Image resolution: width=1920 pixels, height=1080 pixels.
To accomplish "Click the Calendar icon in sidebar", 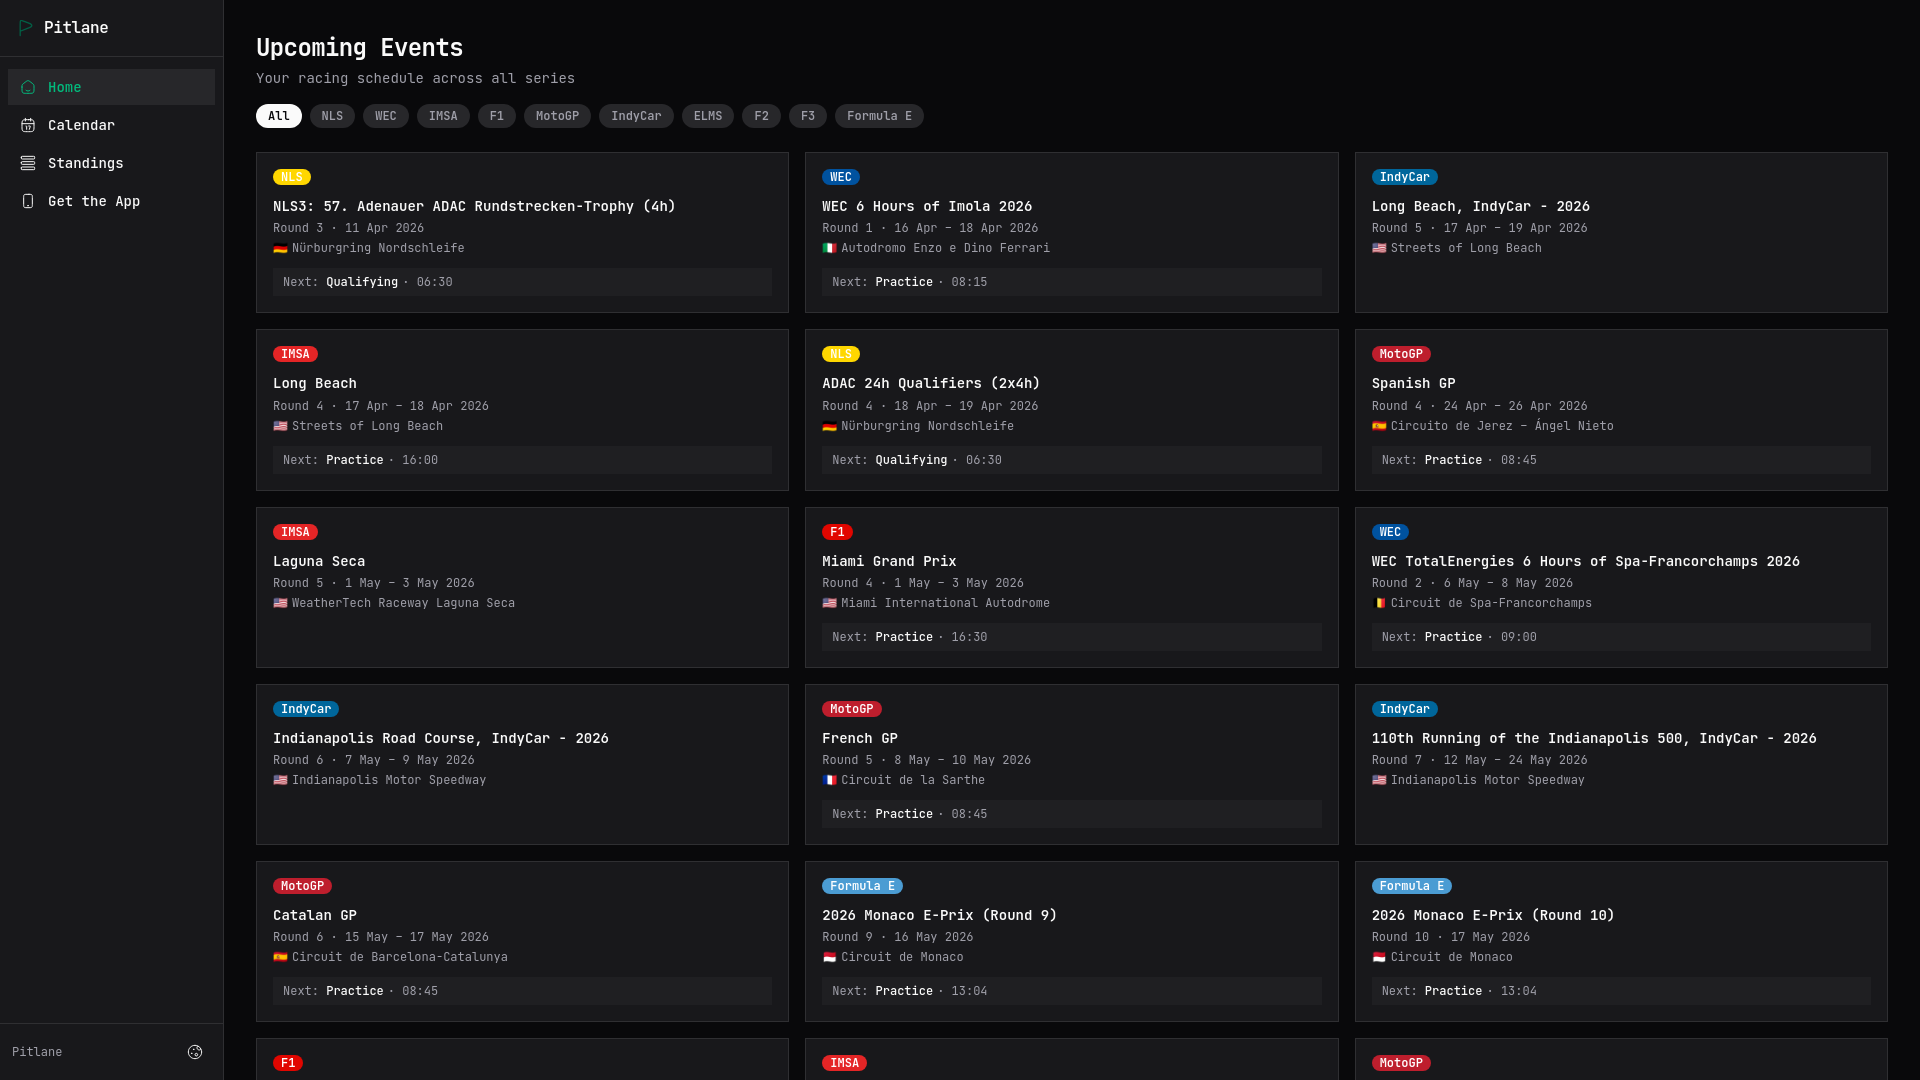I will point(28,125).
